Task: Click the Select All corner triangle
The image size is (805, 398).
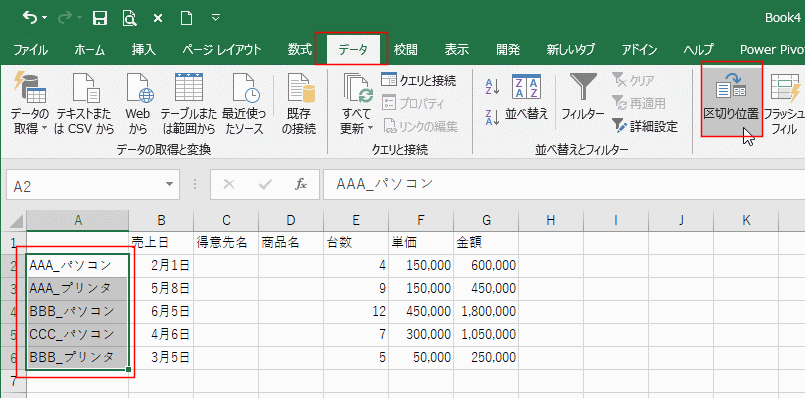Action: 16,221
